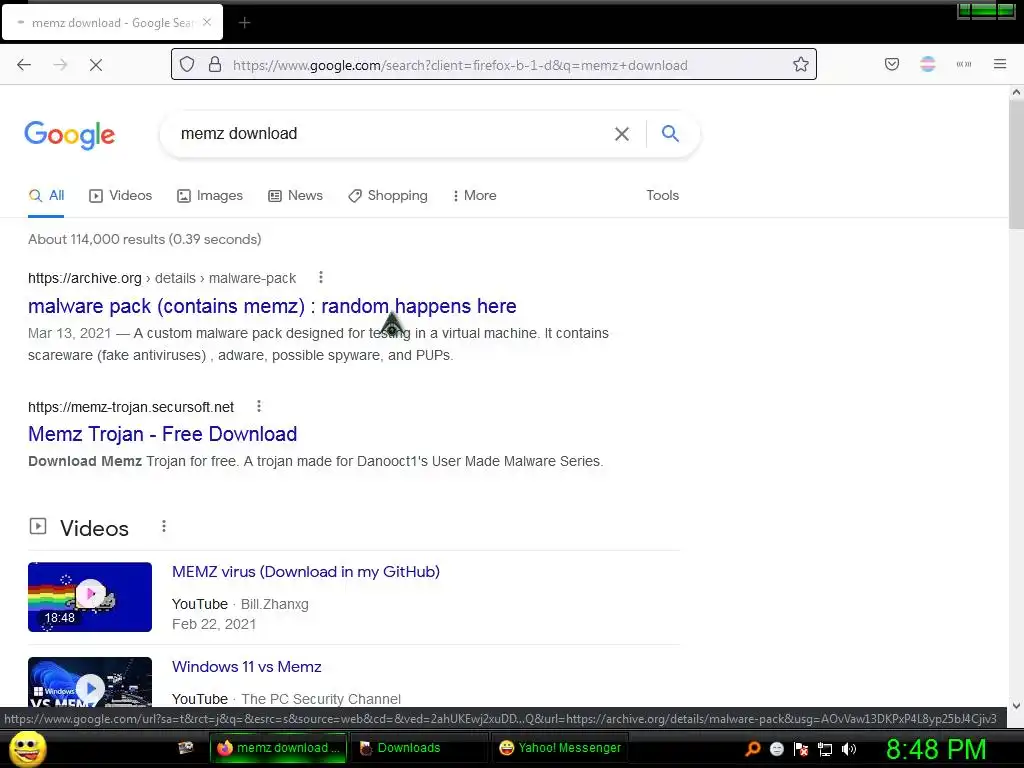Open options for the Videos section
The height and width of the screenshot is (768, 1024).
[164, 526]
